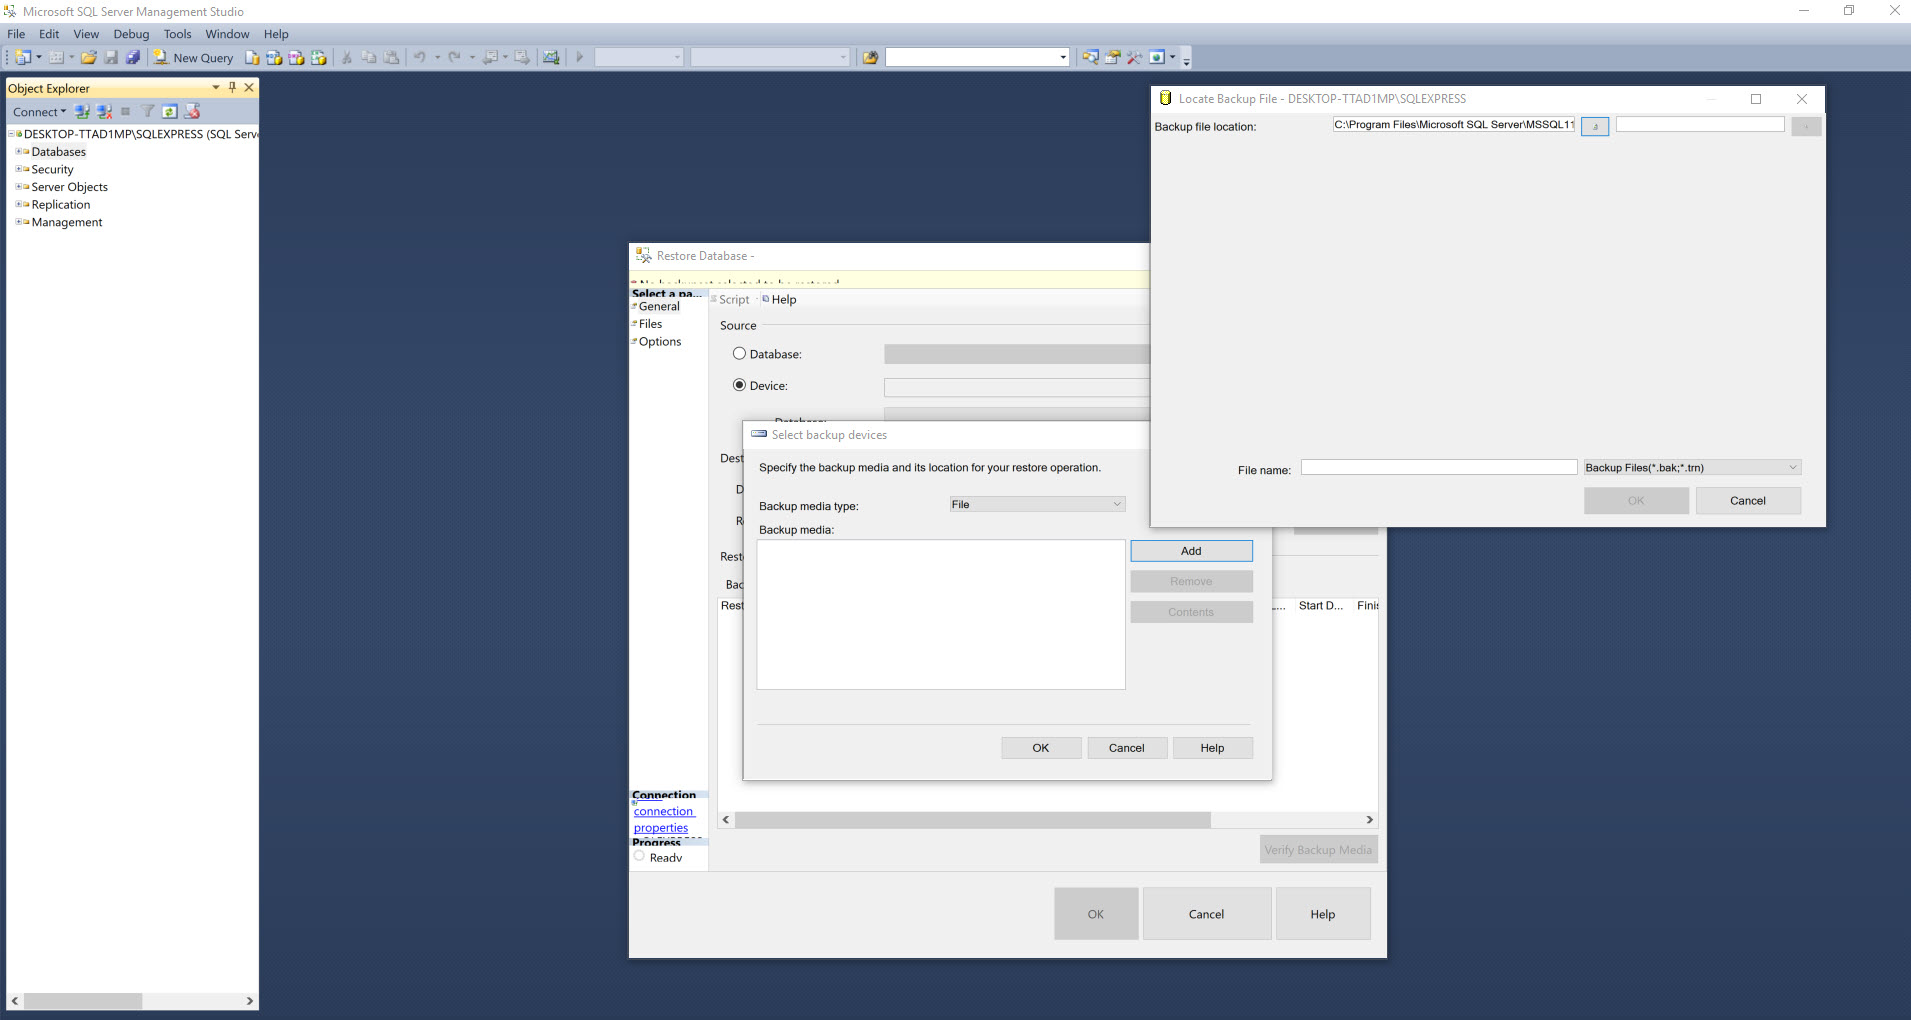This screenshot has width=1911, height=1020.
Task: Open Object Explorer window position dropdown arrow
Action: (x=216, y=88)
